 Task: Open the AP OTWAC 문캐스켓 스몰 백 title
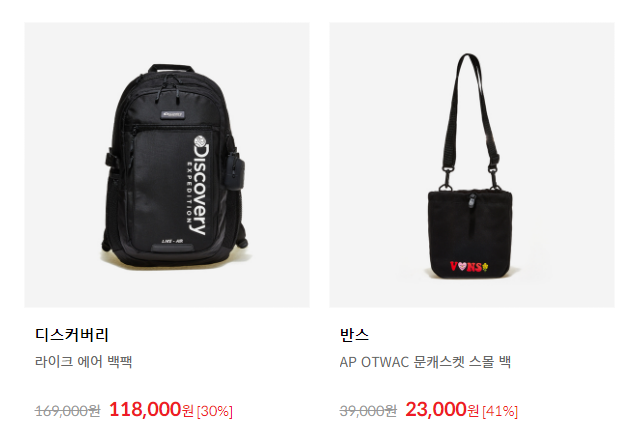coord(425,361)
